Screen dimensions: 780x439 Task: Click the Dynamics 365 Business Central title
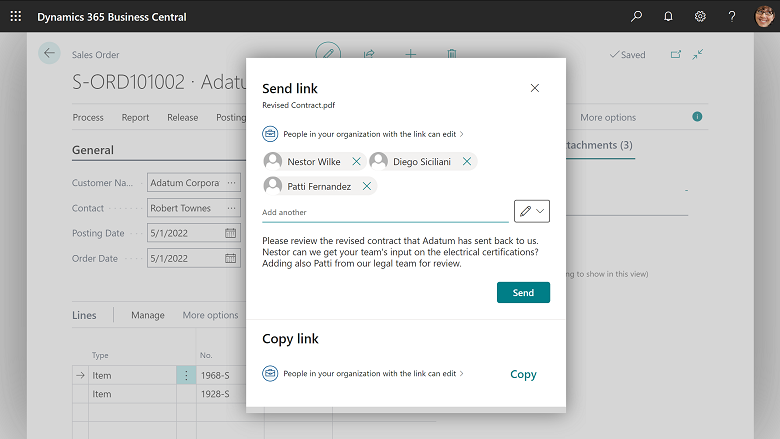point(112,17)
